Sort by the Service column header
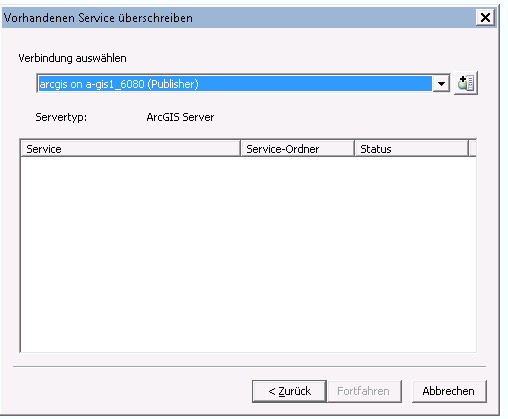508x419 pixels. click(x=130, y=149)
